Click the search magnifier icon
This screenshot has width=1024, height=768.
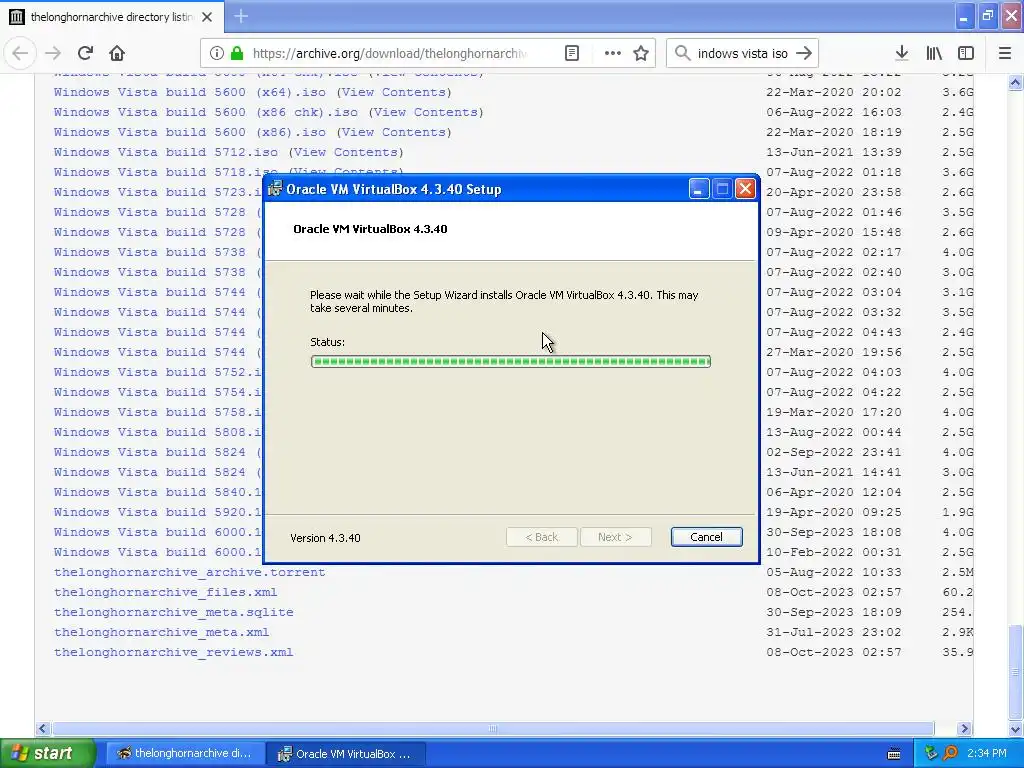pos(682,53)
